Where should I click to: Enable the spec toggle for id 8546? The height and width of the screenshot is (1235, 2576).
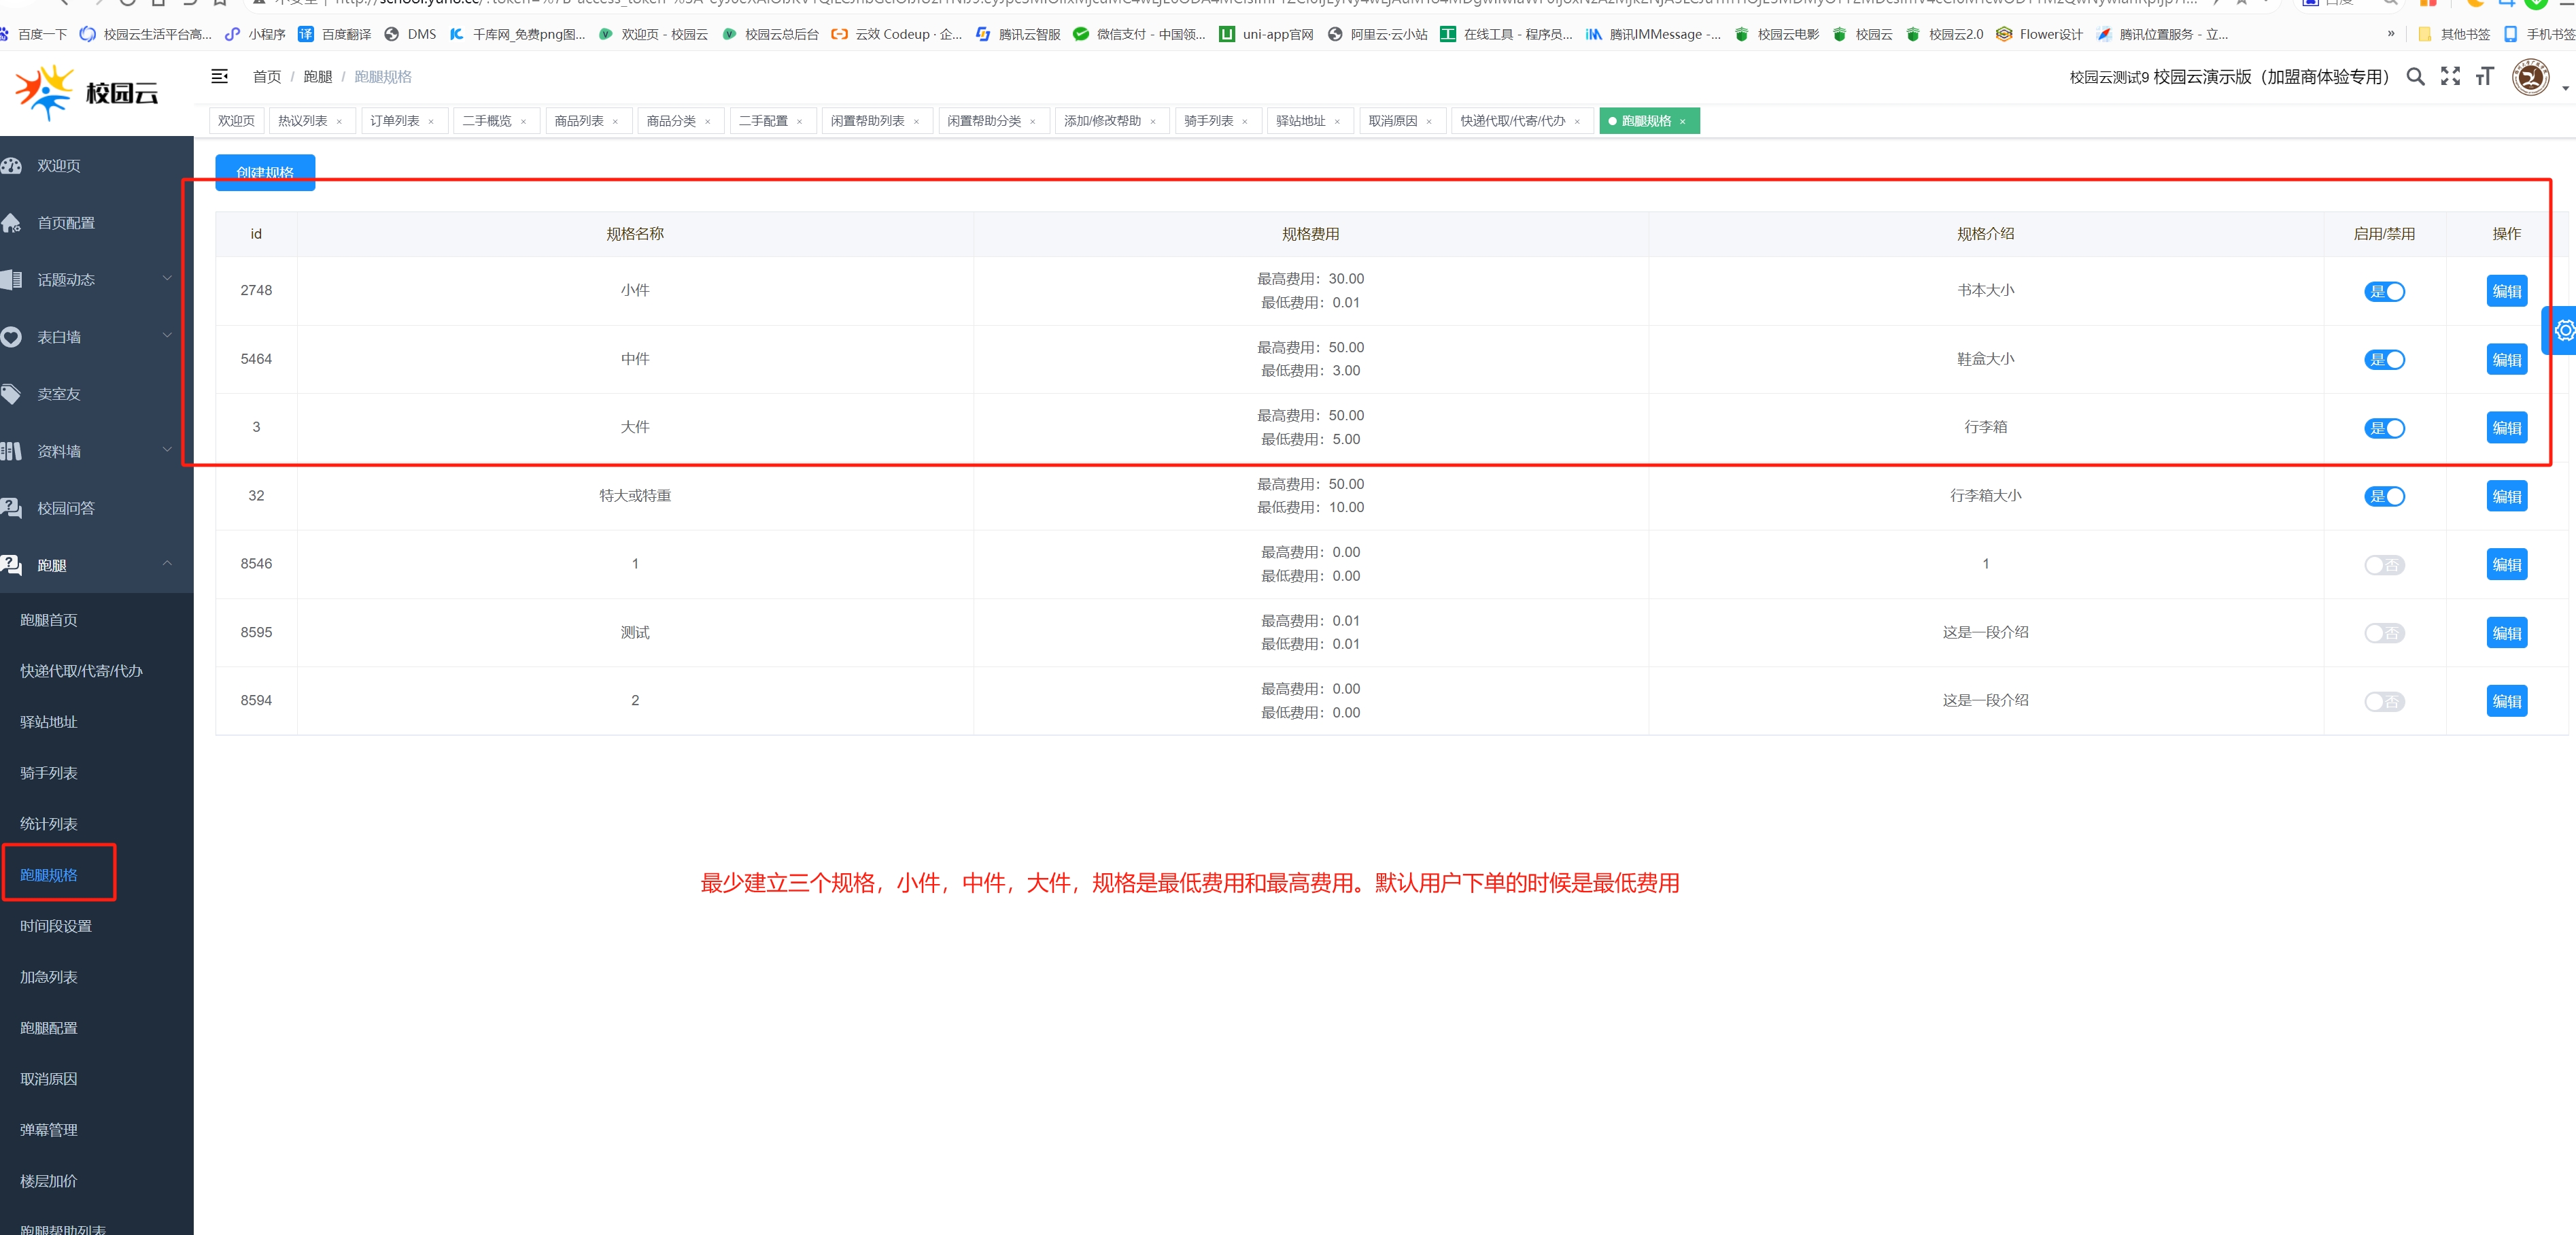(2384, 565)
